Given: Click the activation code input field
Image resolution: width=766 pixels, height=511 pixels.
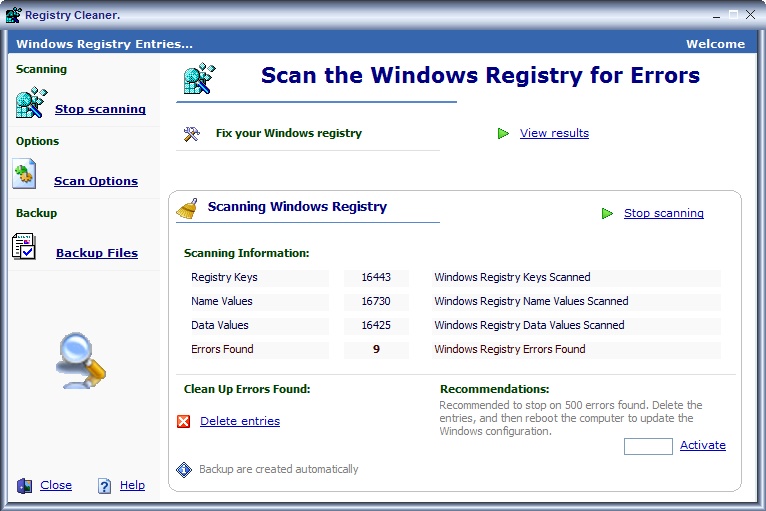Looking at the screenshot, I should coord(648,447).
